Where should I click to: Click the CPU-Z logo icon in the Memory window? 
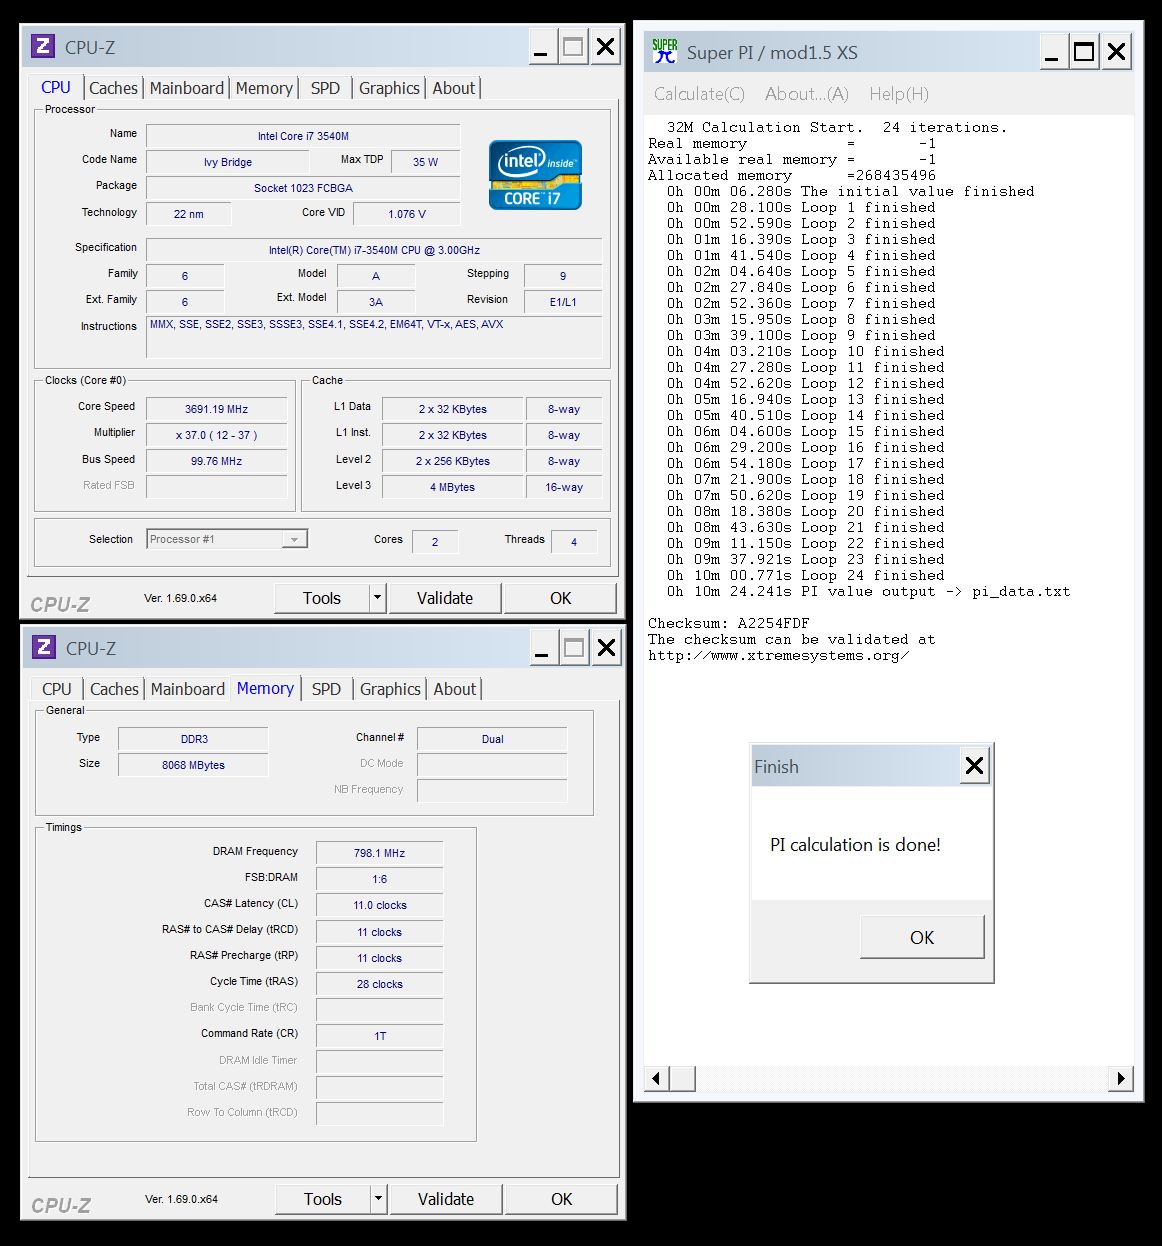click(44, 647)
